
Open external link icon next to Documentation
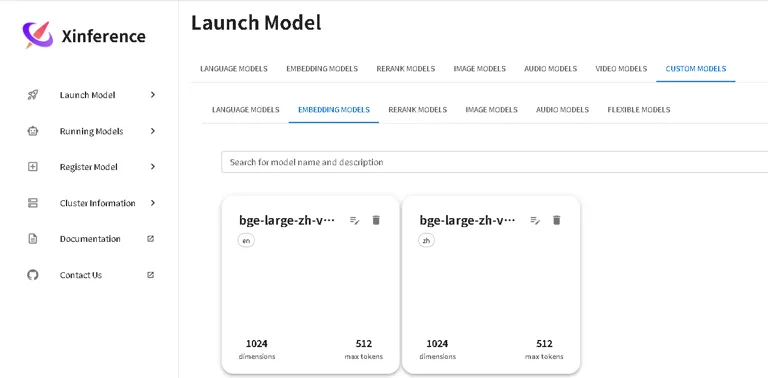[x=151, y=239]
